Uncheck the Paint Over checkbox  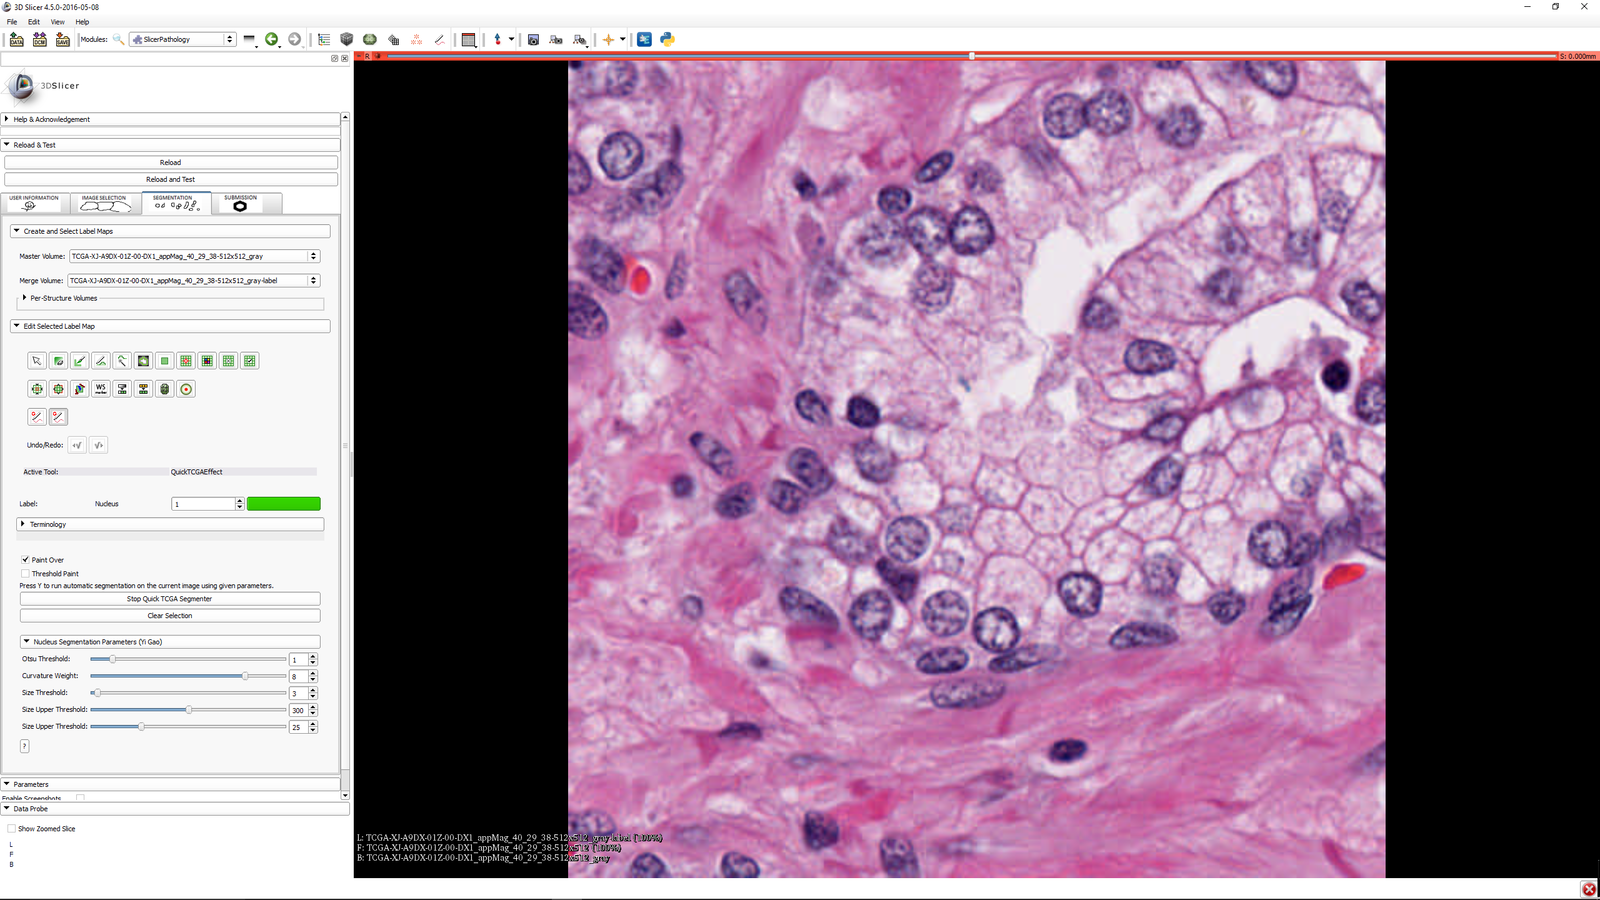(x=26, y=560)
